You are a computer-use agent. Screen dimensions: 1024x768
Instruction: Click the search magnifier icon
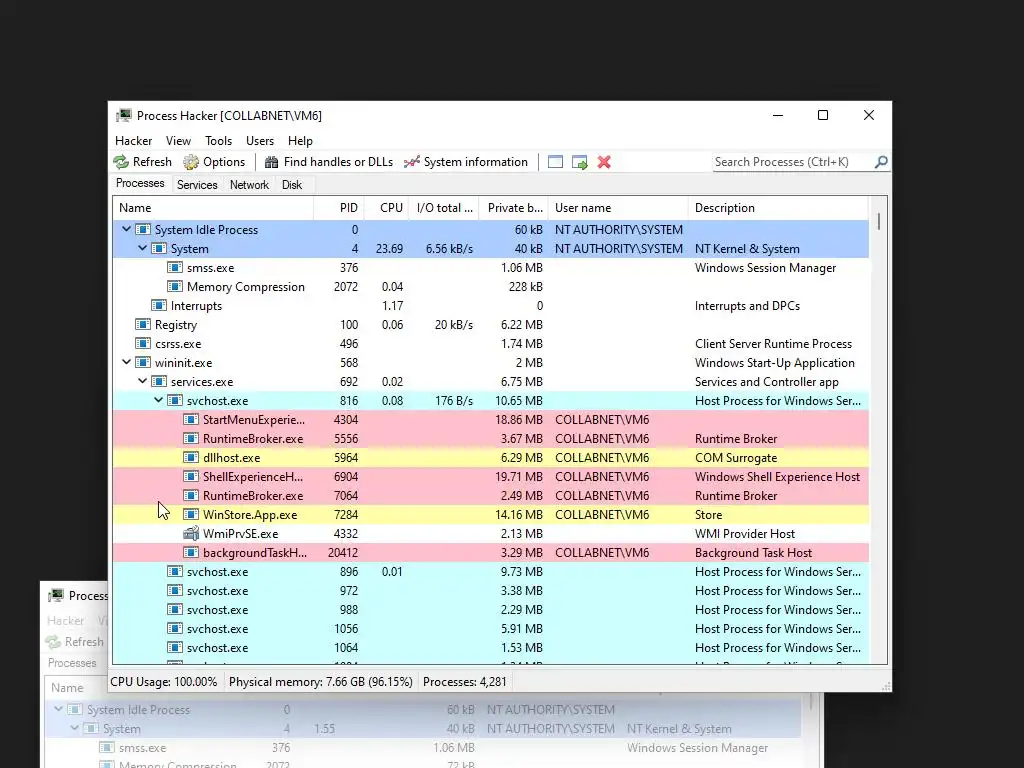pyautogui.click(x=881, y=161)
